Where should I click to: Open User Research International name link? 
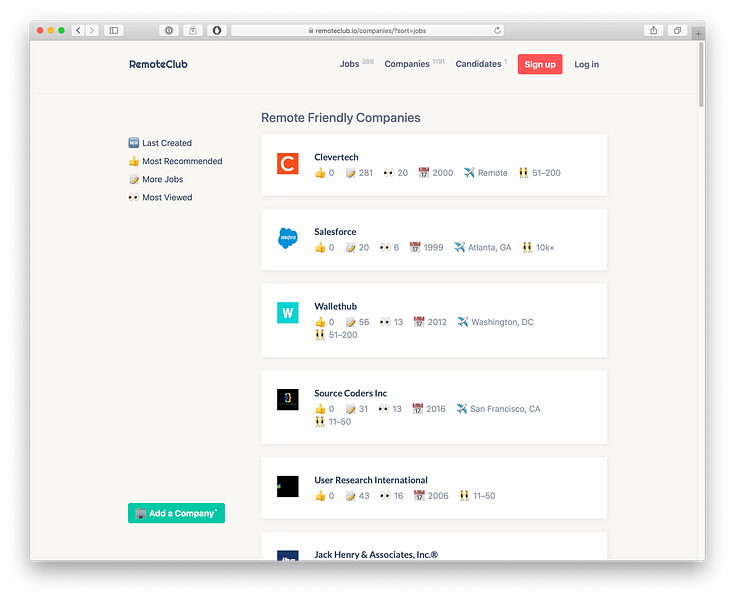[371, 480]
